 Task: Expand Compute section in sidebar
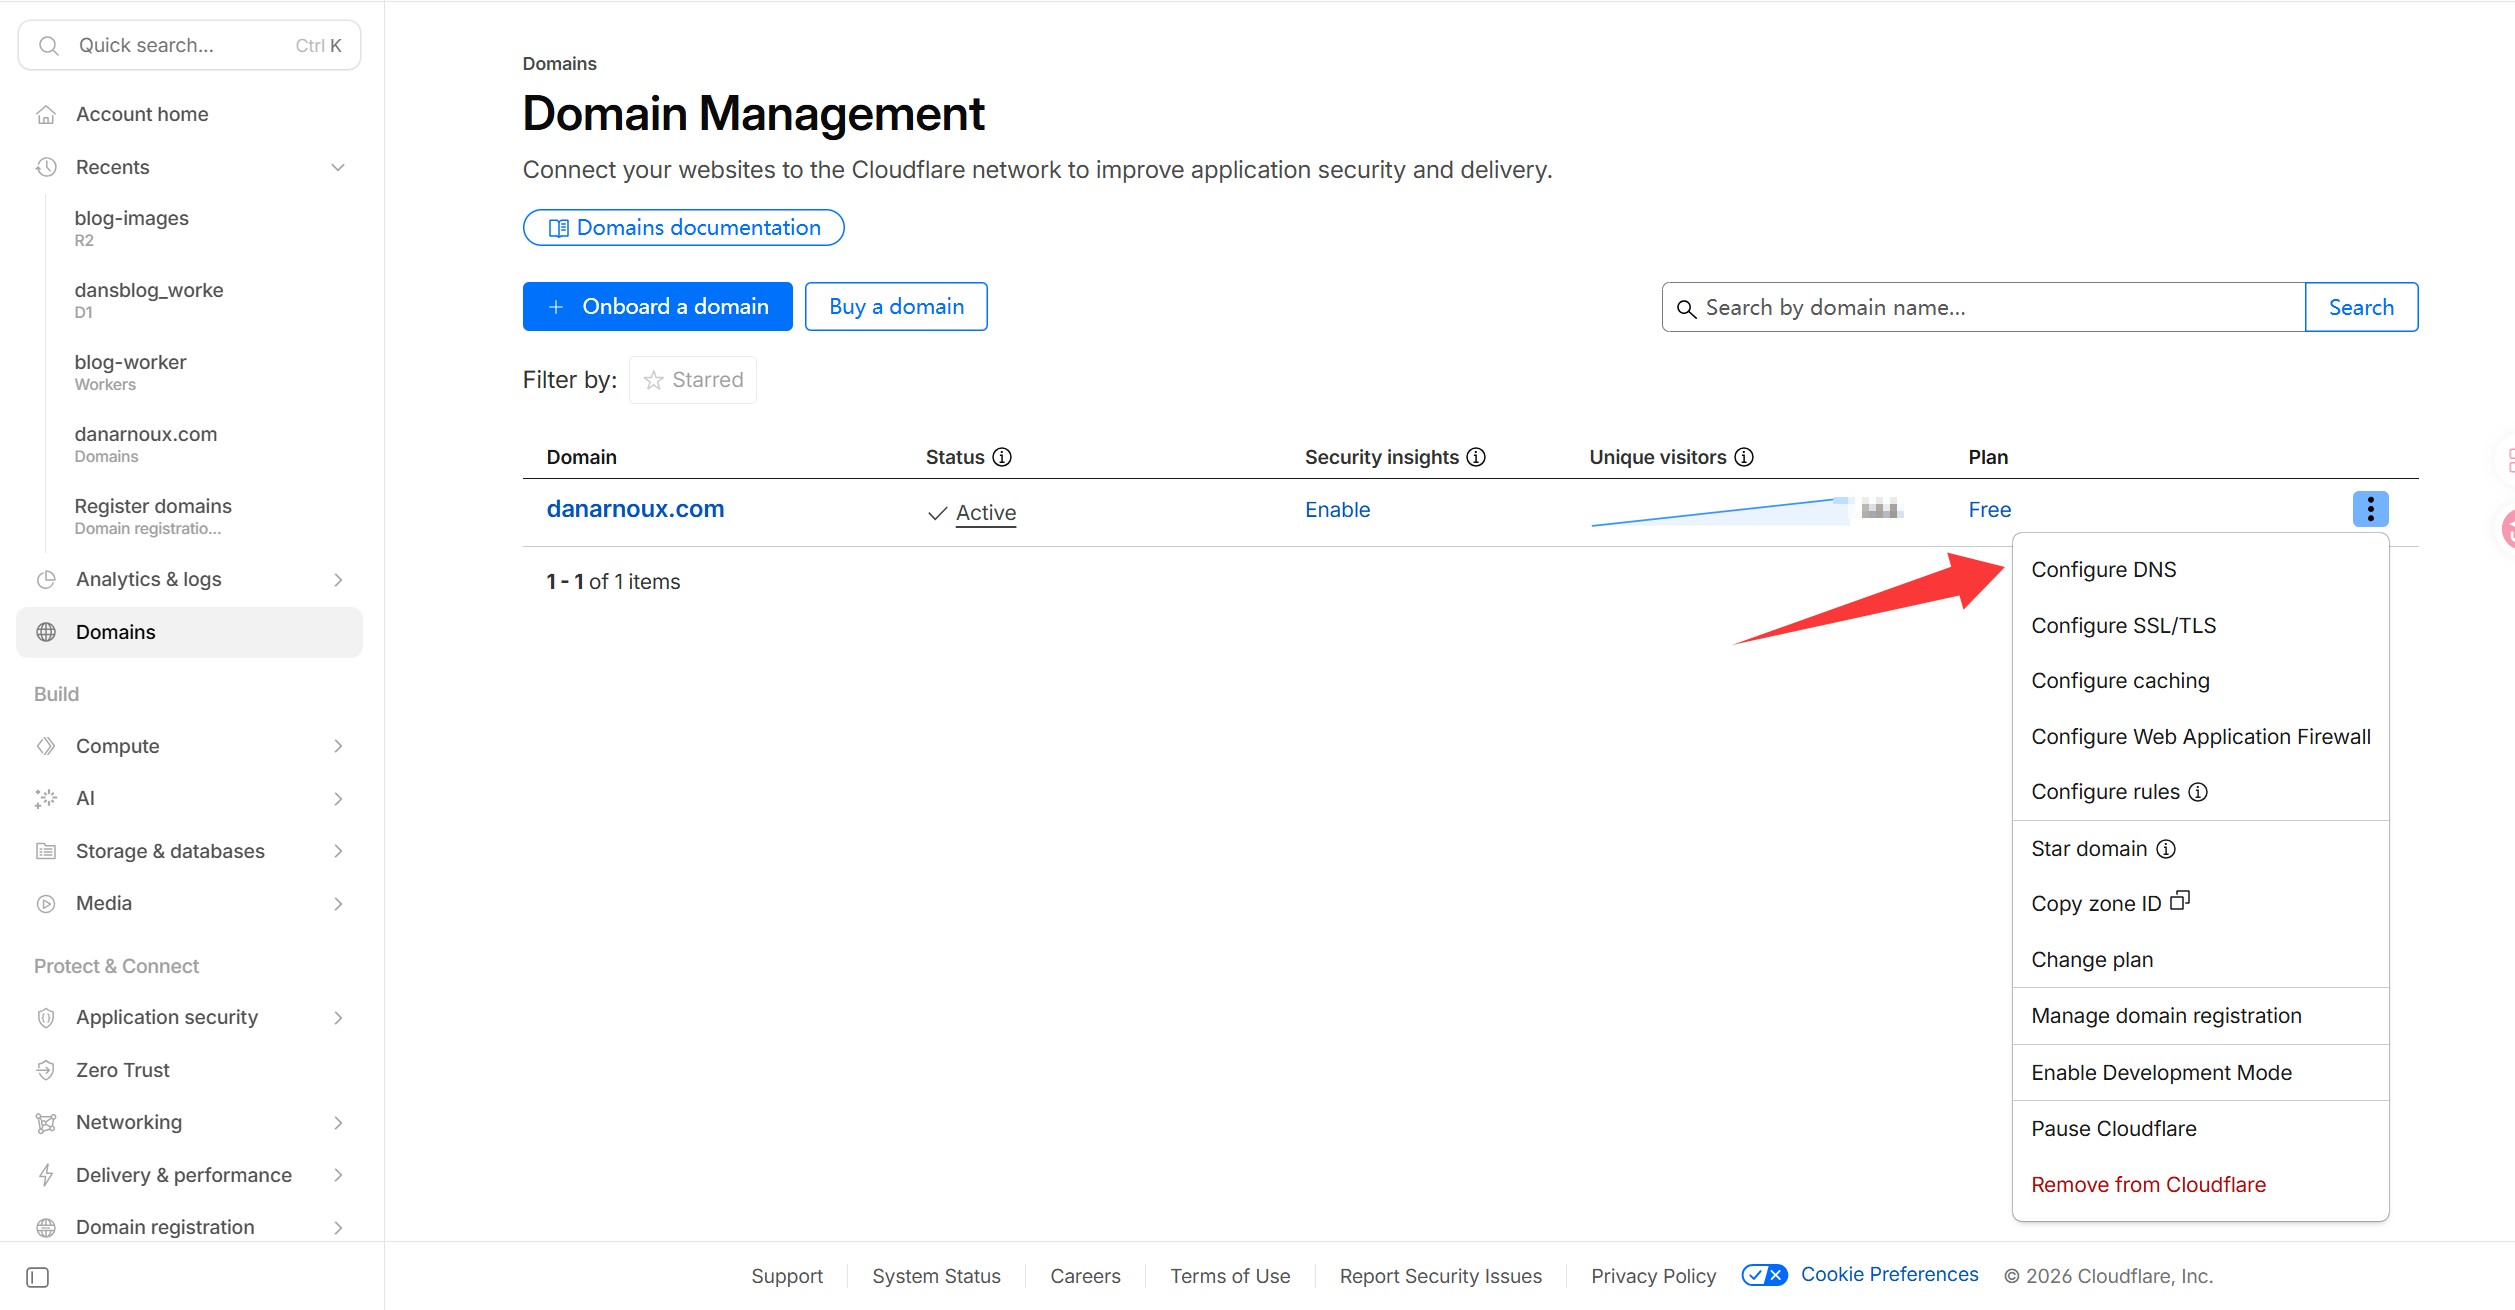(x=338, y=746)
